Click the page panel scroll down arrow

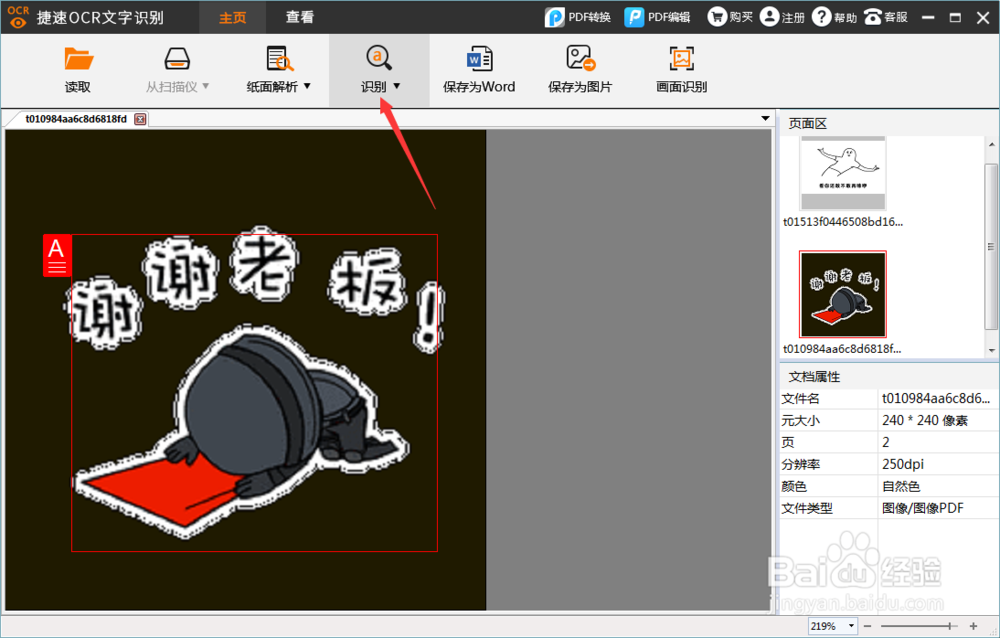point(992,350)
